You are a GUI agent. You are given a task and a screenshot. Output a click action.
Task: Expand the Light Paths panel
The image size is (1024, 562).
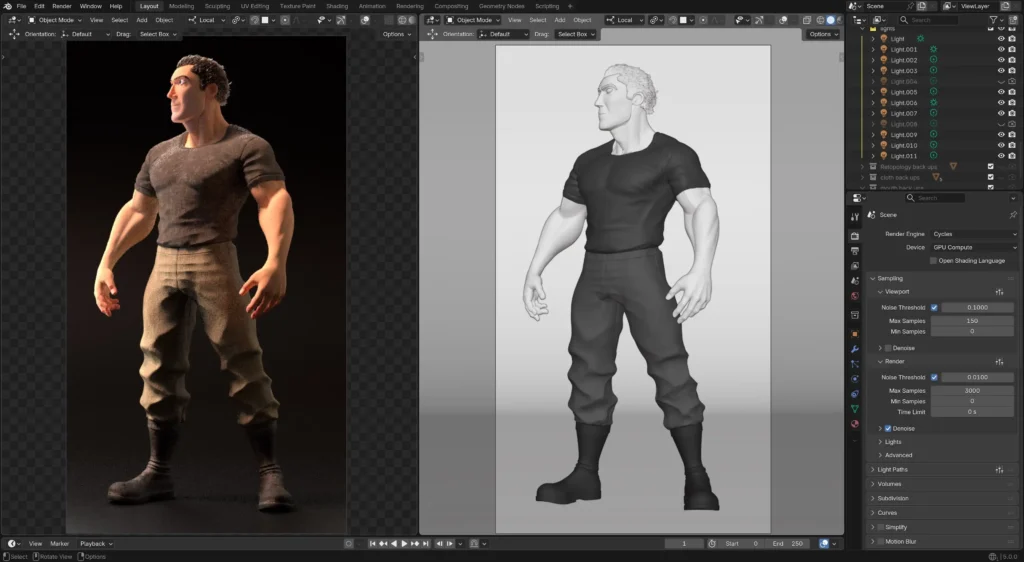click(x=892, y=470)
